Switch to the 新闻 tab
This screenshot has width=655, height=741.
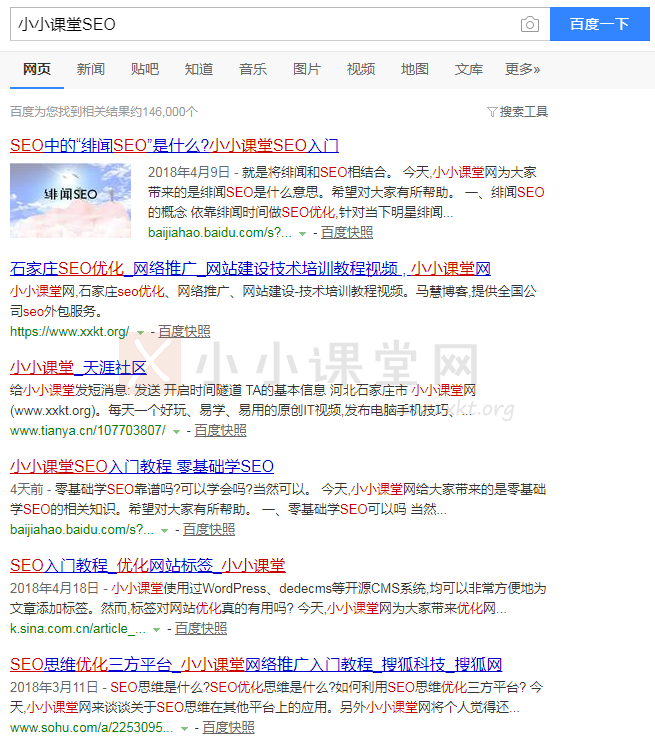(91, 69)
